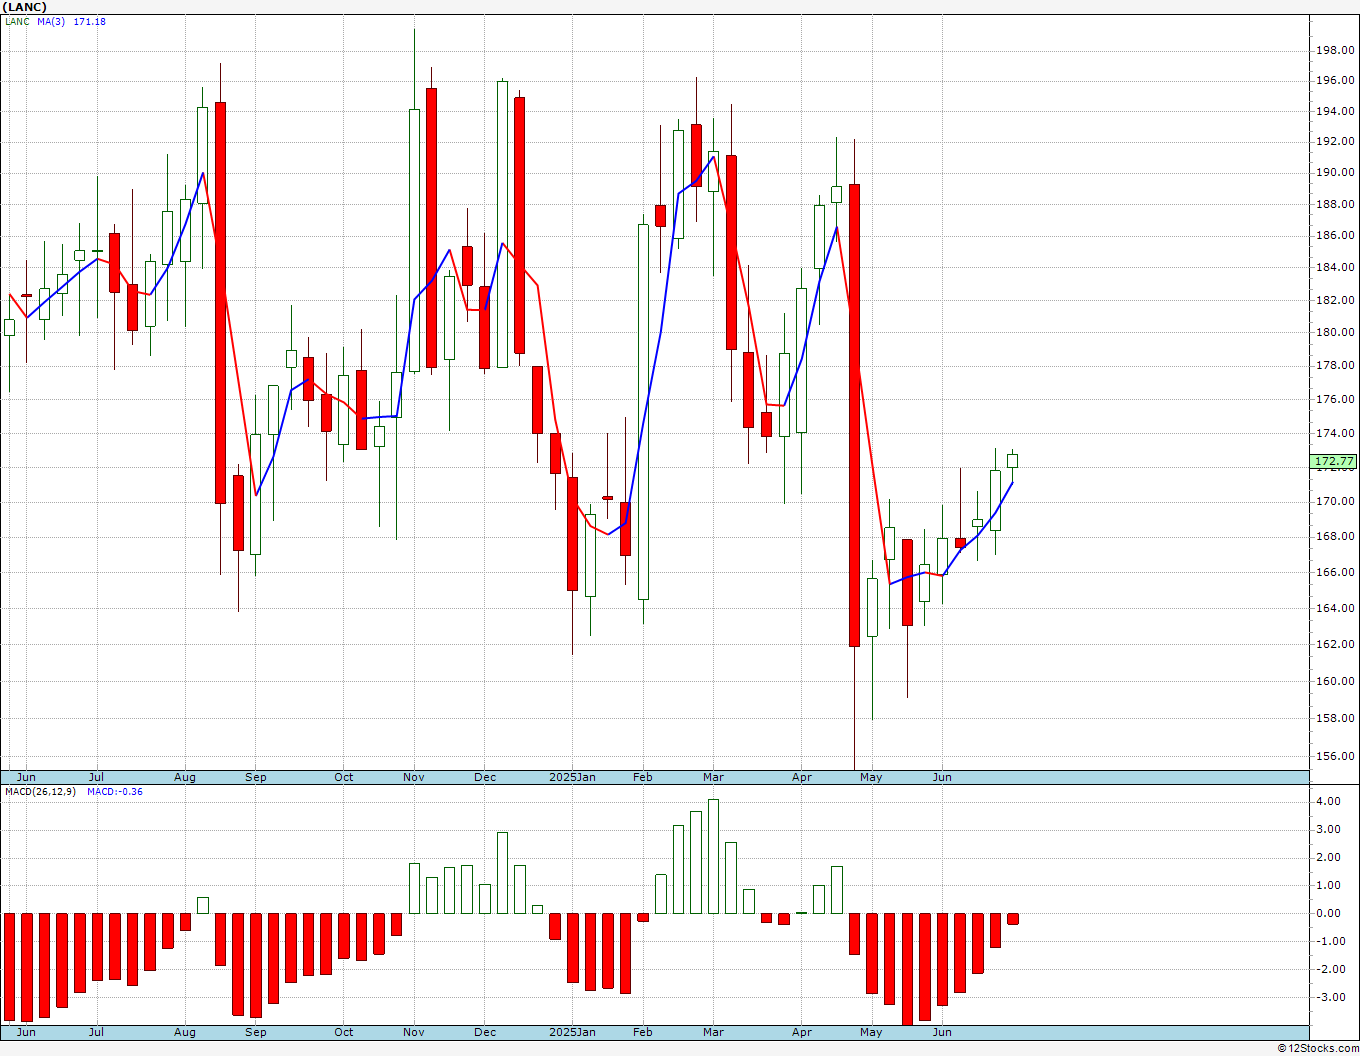Screen dimensions: 1360x1056
Task: Select Apr on the MACD panel date axis
Action: (x=802, y=1032)
